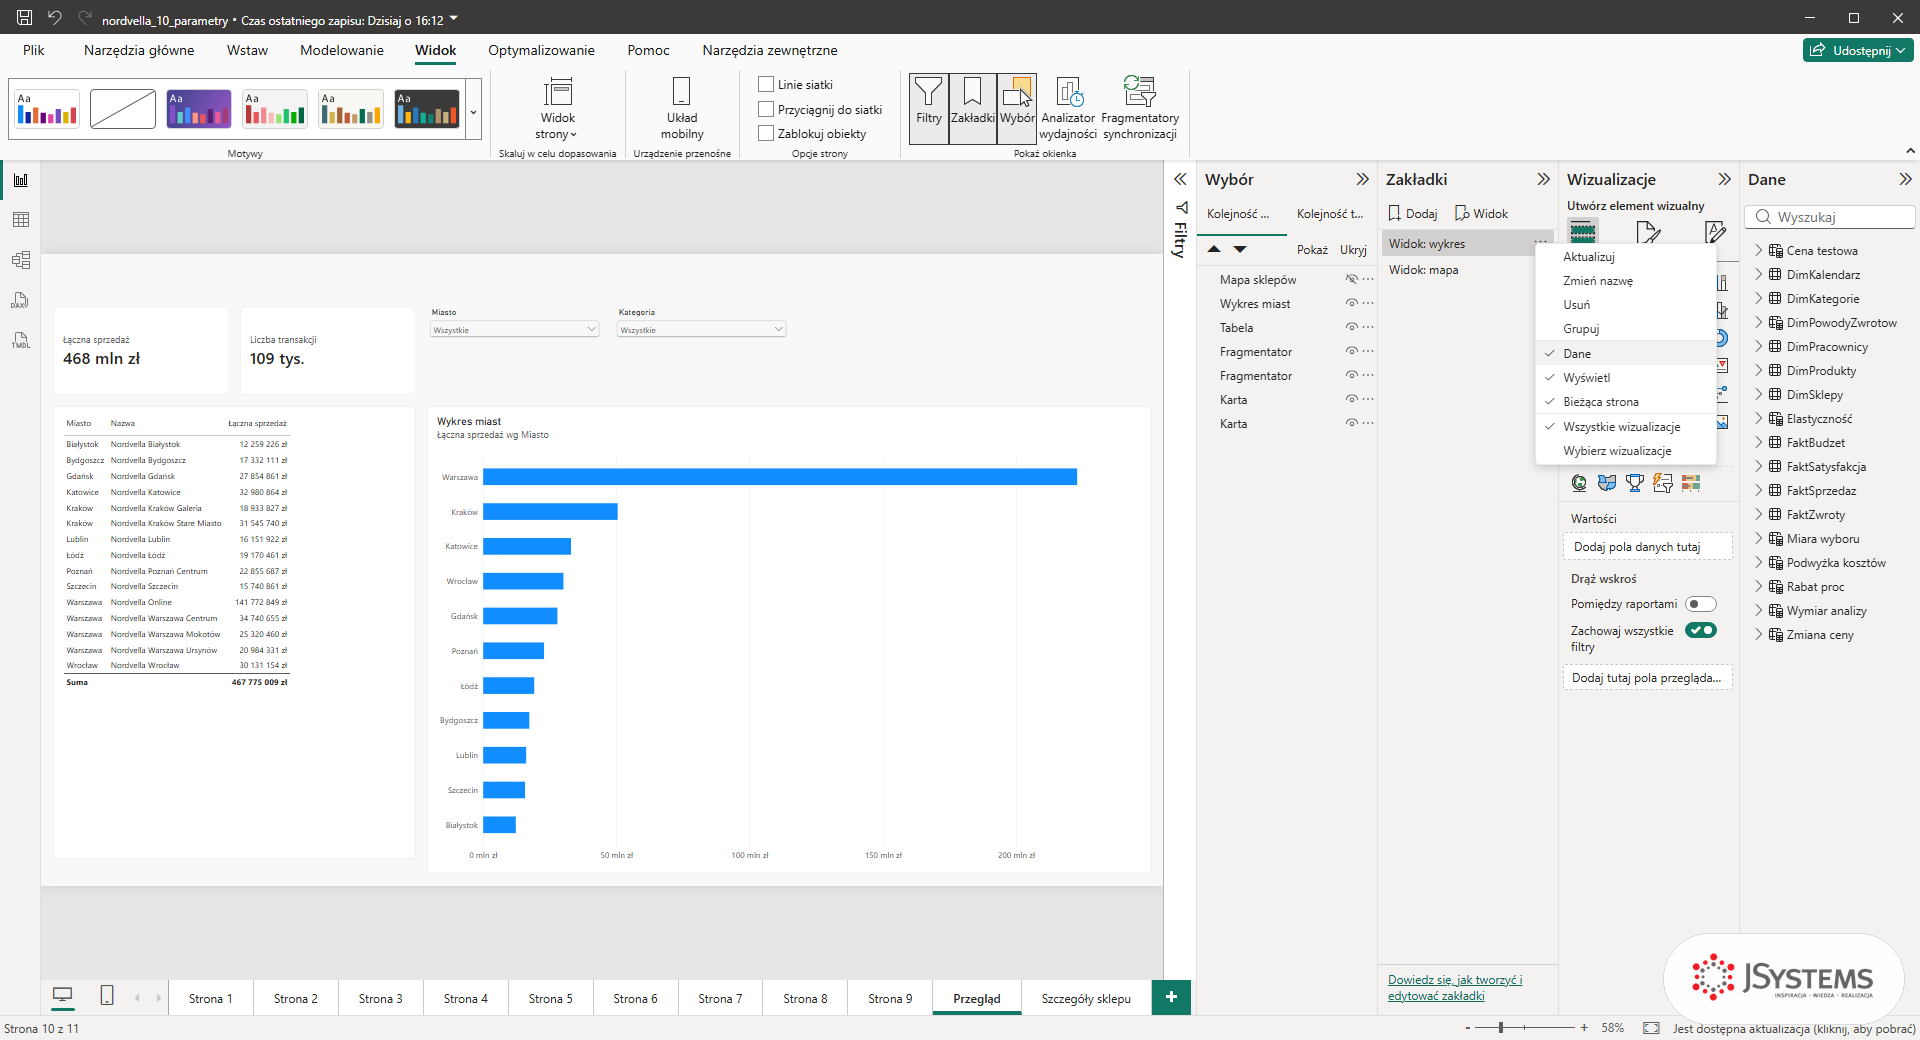1920x1040 pixels.
Task: Check Przyciągnij do siatki option
Action: (x=766, y=109)
